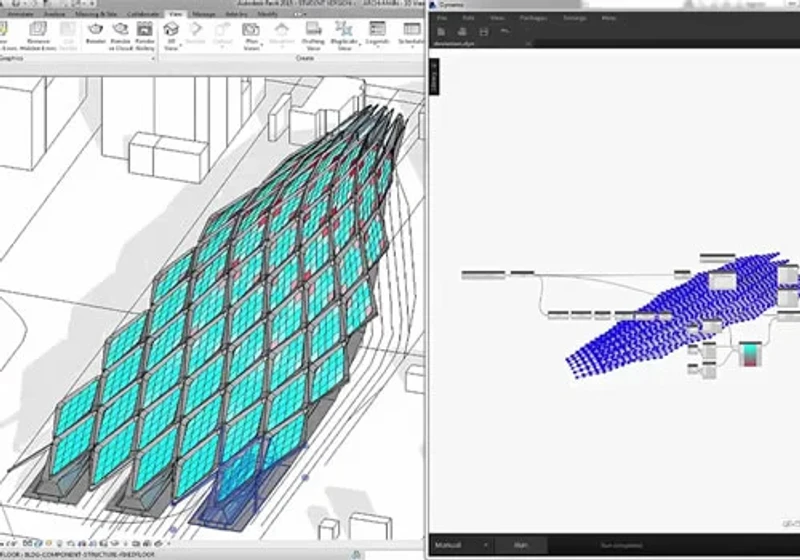800x560 pixels.
Task: Open the Dynamo File menu
Action: click(x=442, y=18)
